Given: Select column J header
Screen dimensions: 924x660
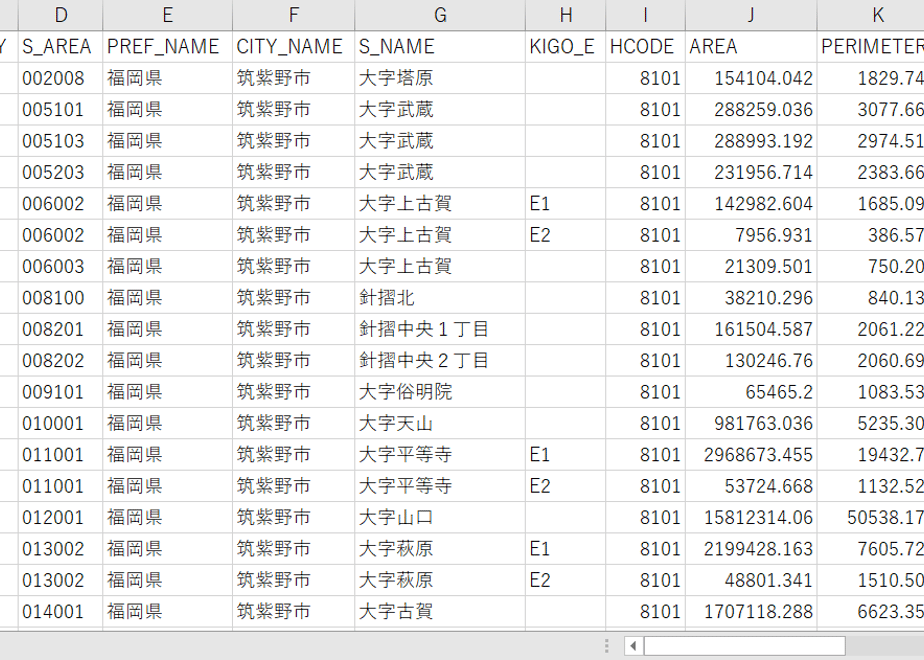Looking at the screenshot, I should point(751,15).
